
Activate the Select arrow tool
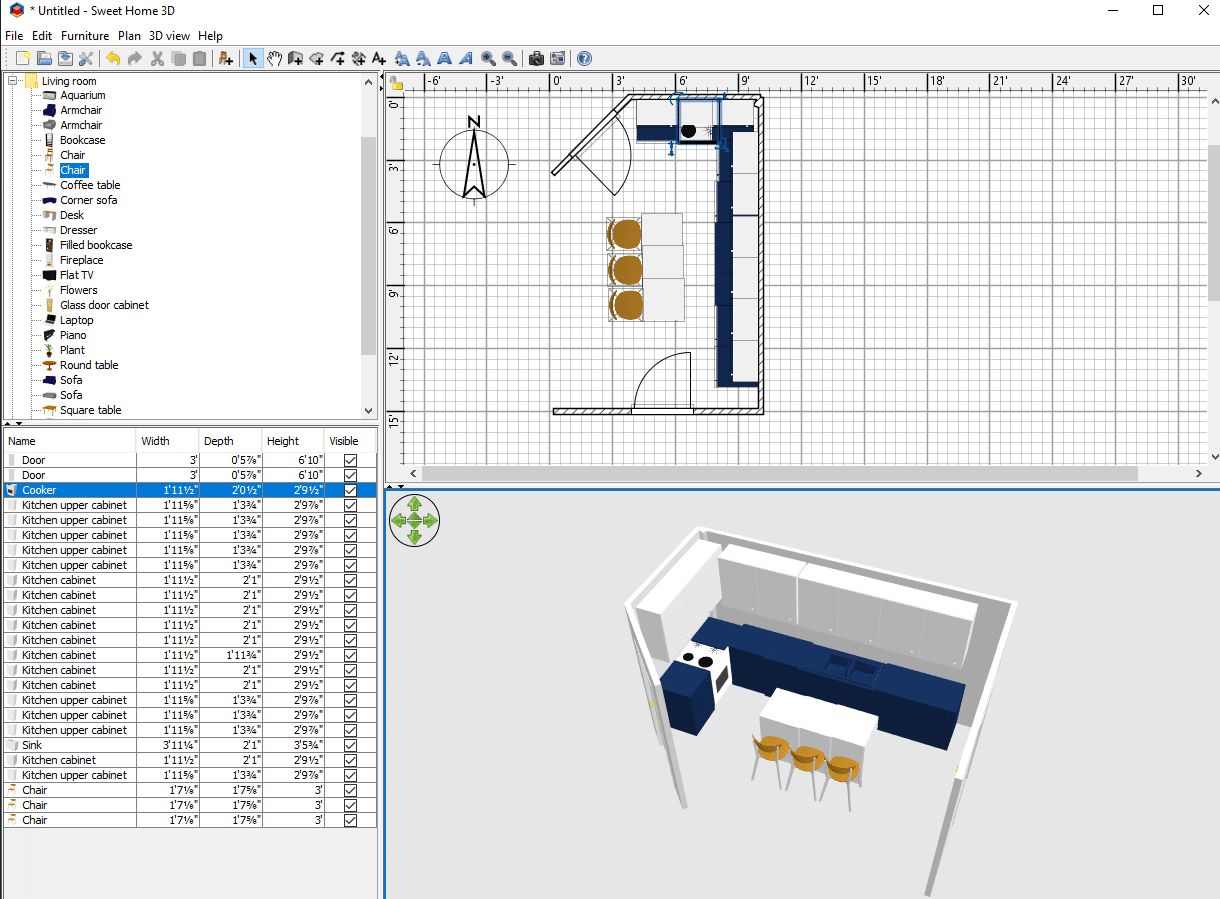pos(253,58)
